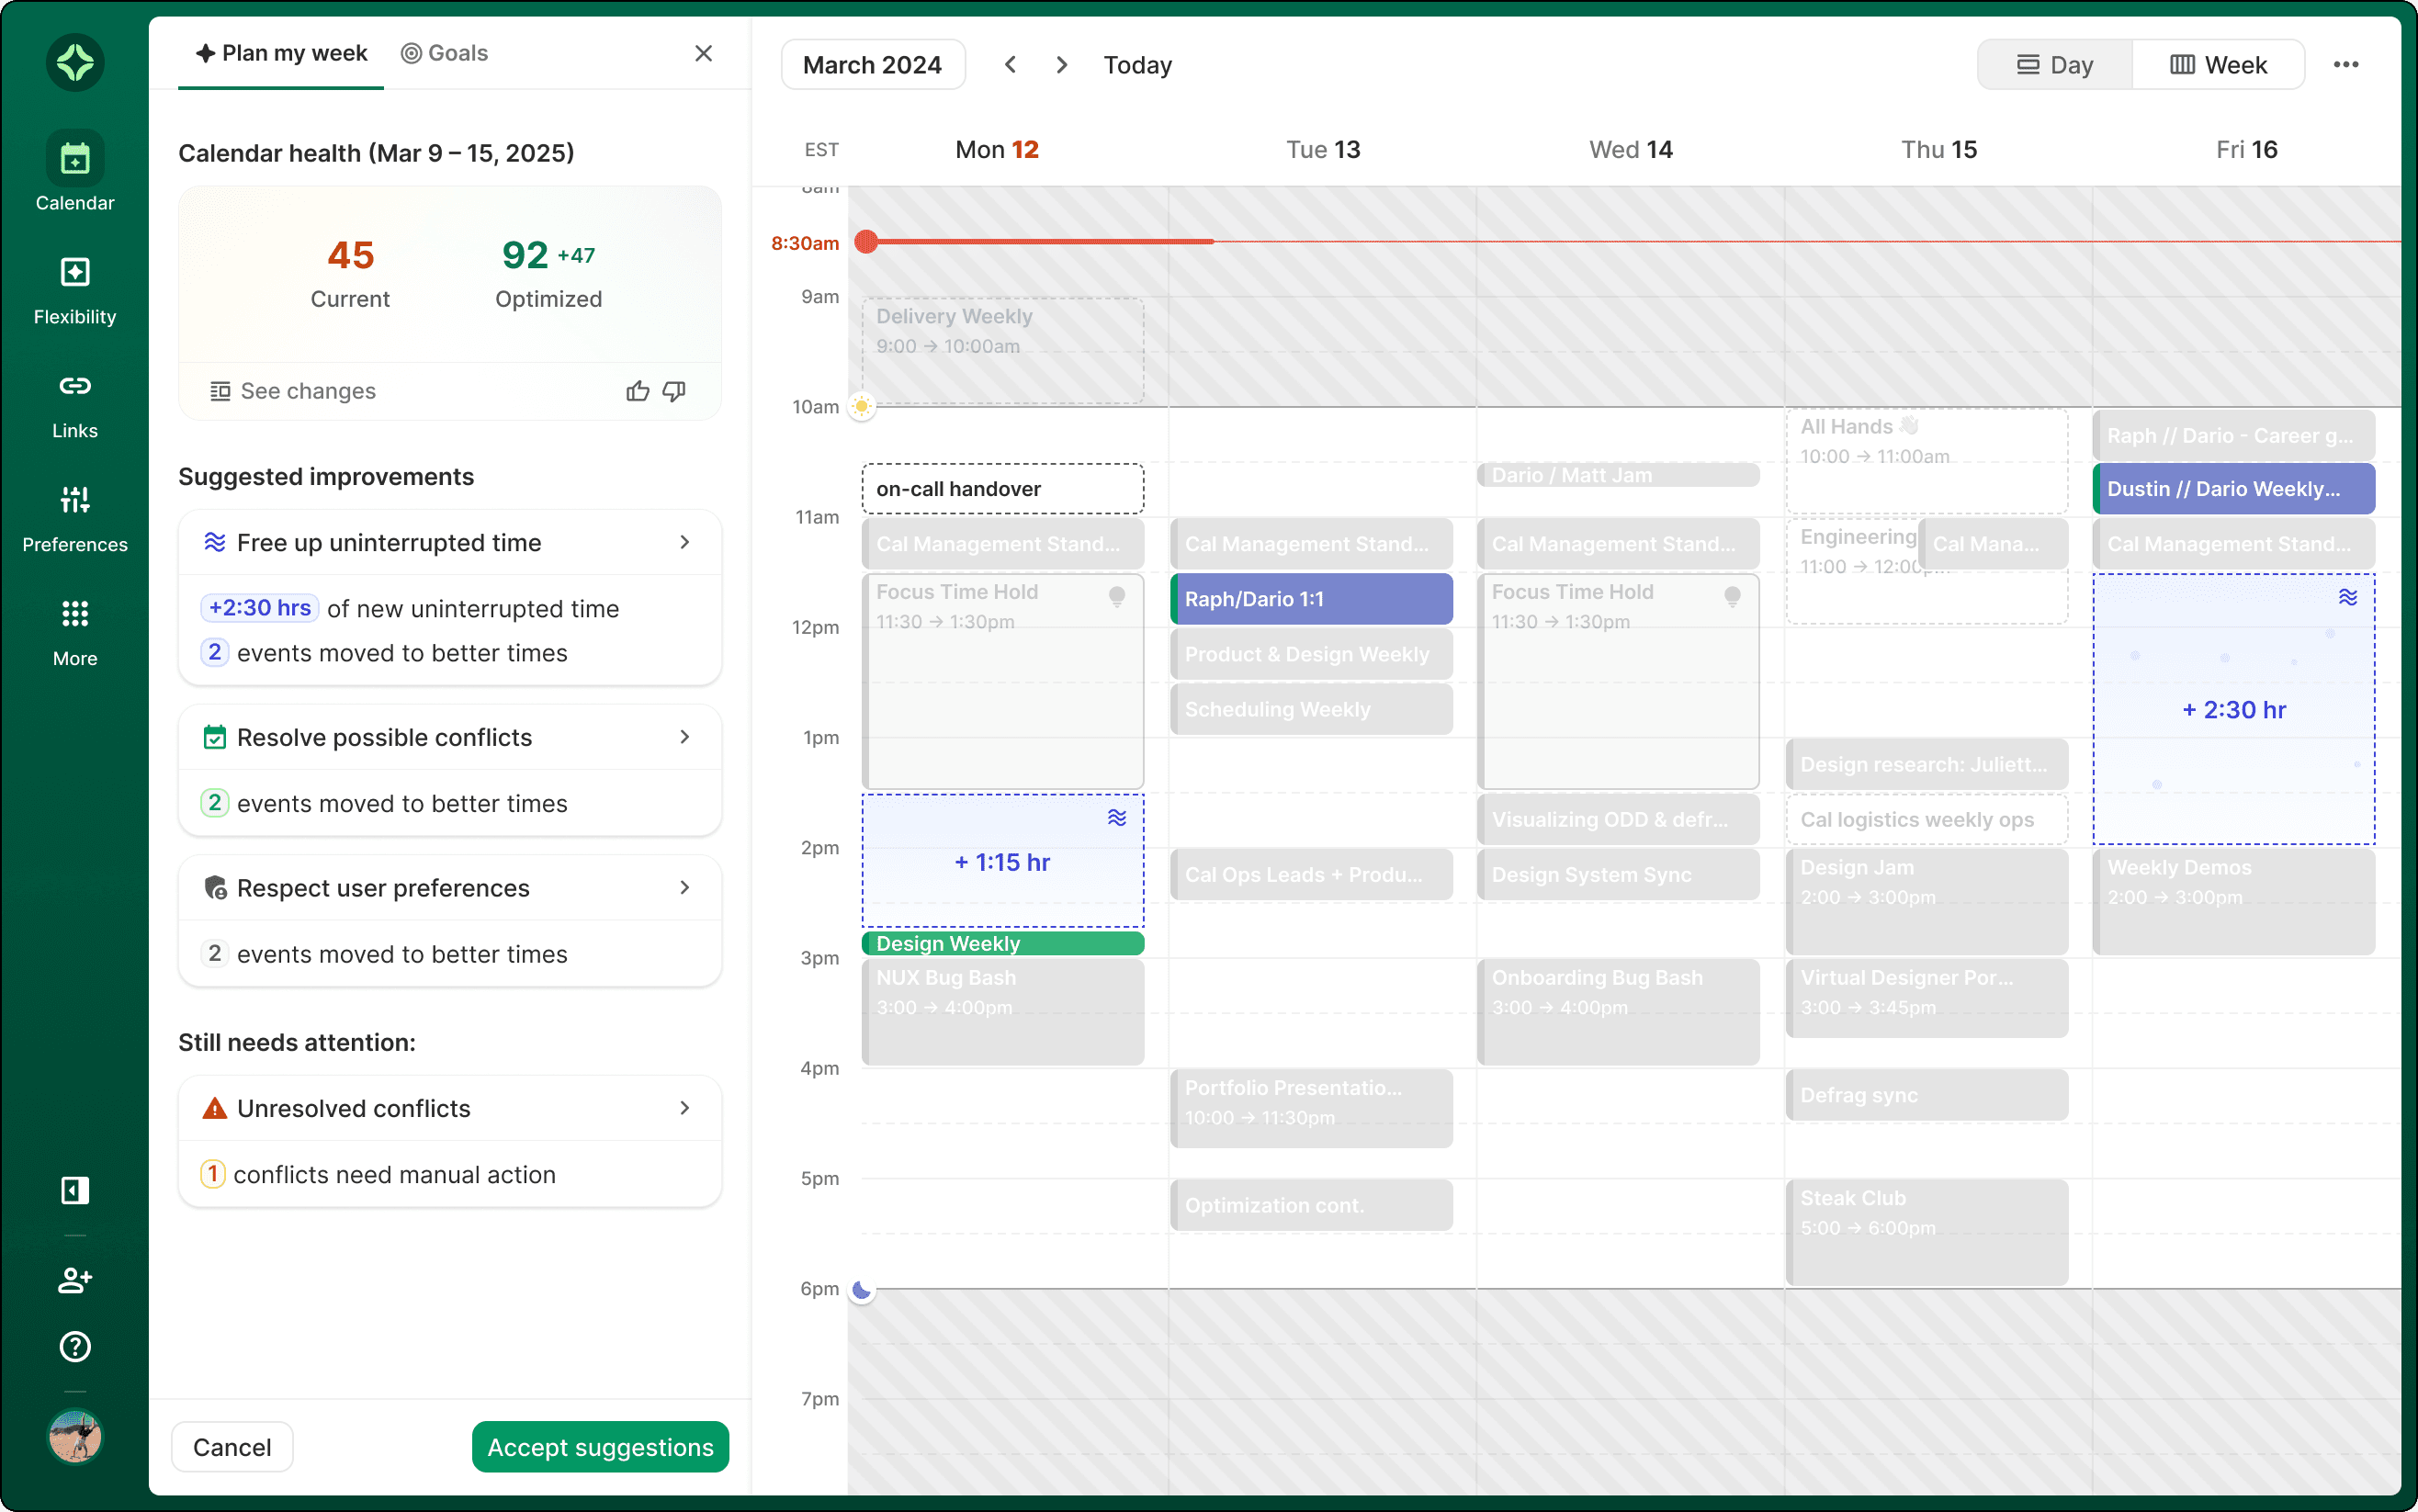
Task: Open Links in the sidebar
Action: click(75, 387)
